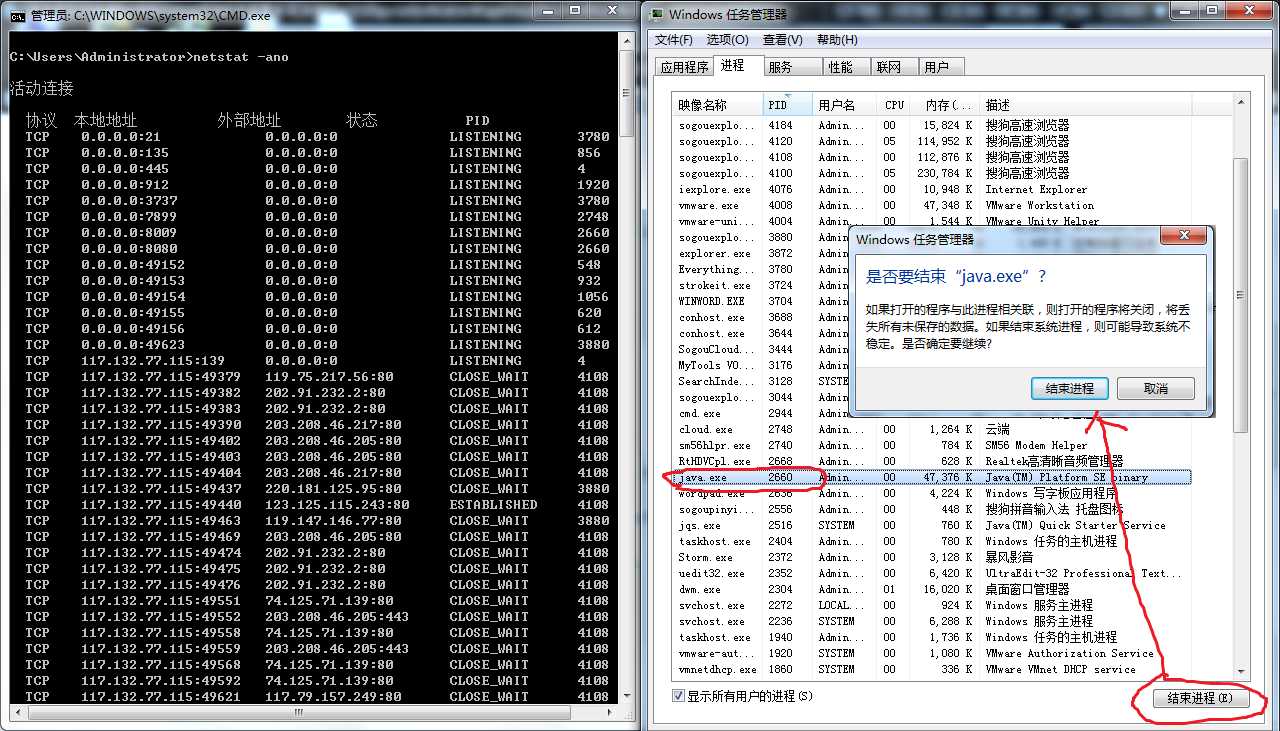Click the netstat -ano command text in CMD
This screenshot has height=731, width=1280.
pos(239,57)
